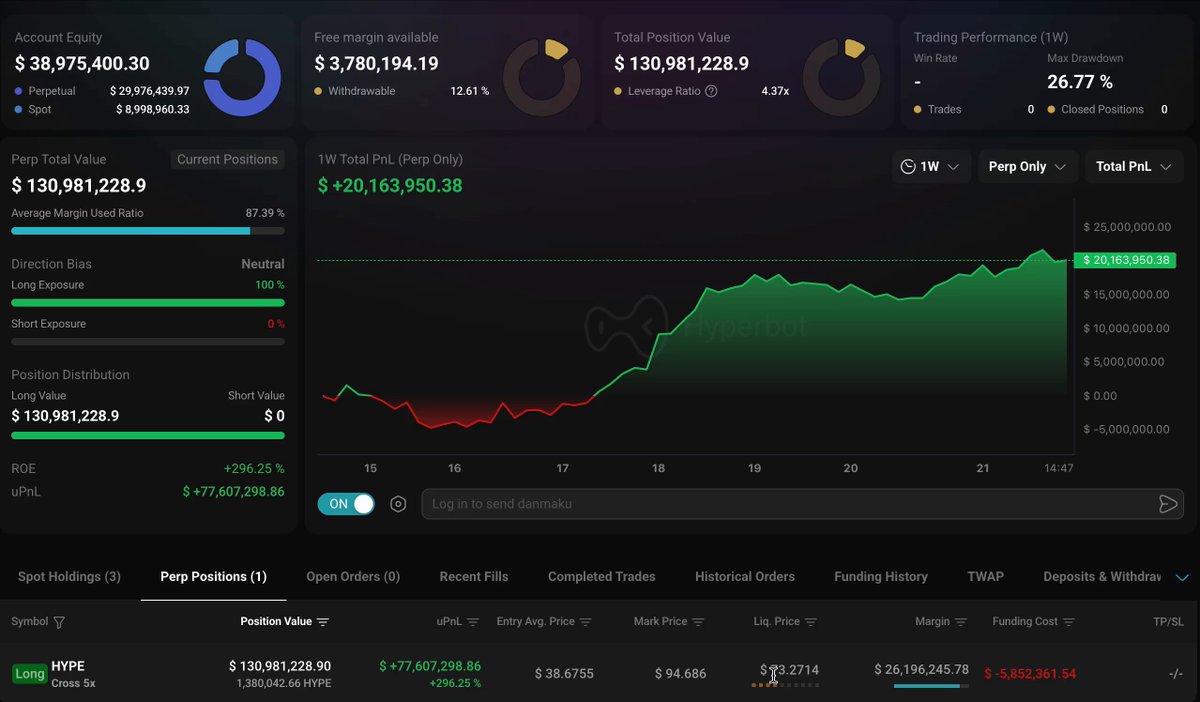Viewport: 1200px width, 702px height.
Task: Open the Deposits & Withdrawals tab
Action: pyautogui.click(x=1102, y=577)
